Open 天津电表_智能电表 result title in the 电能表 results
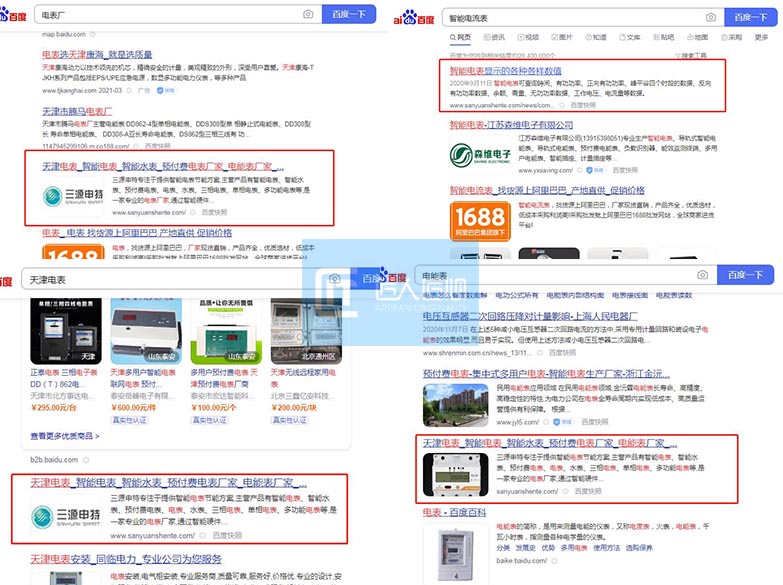The image size is (783, 585). tap(550, 443)
